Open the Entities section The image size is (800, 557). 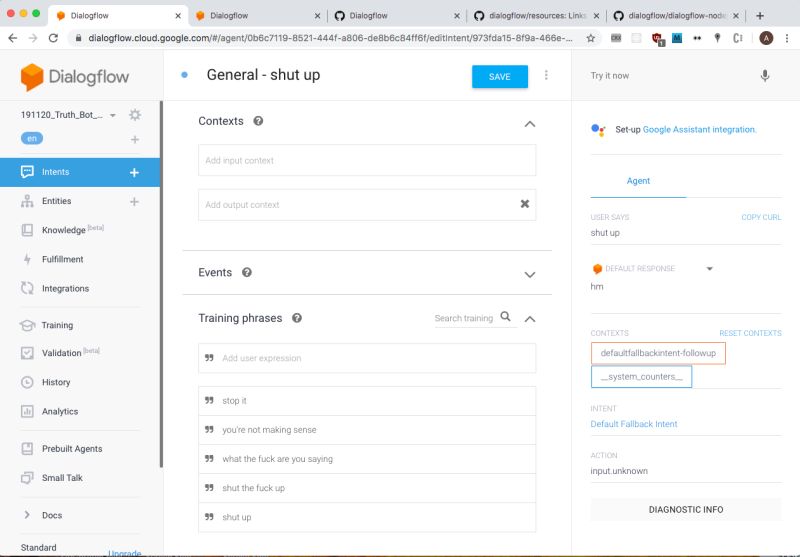56,201
